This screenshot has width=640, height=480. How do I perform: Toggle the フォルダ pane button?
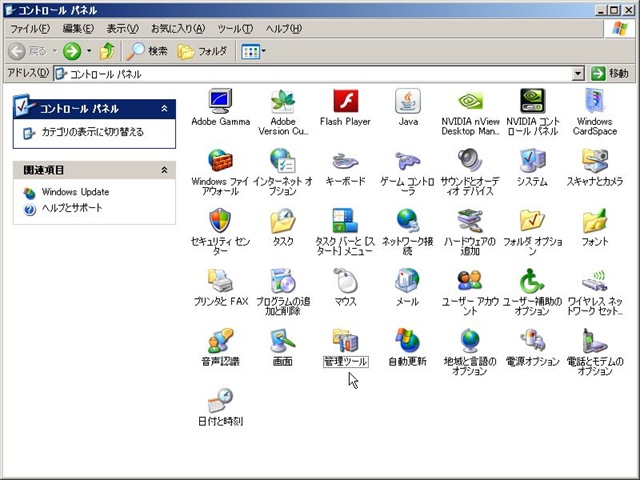(x=202, y=51)
